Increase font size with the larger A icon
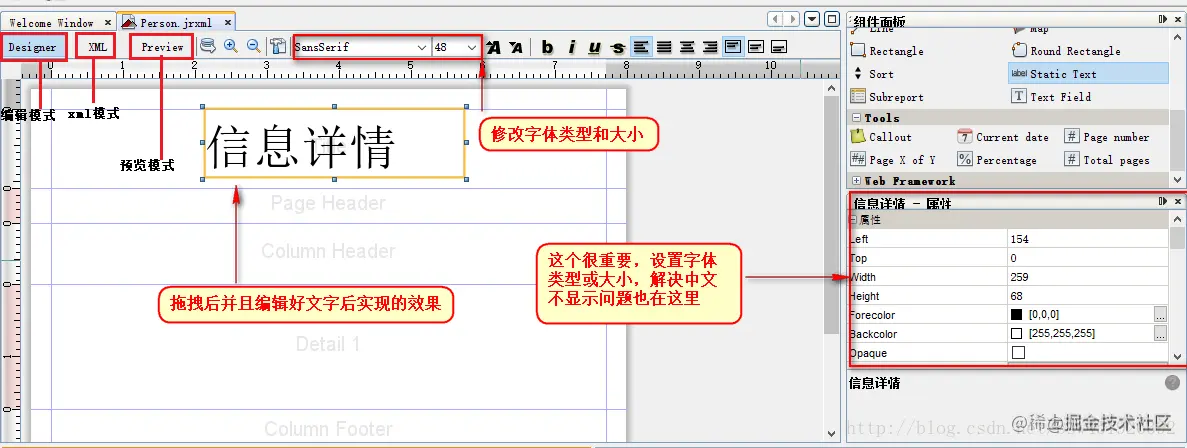Viewport: 1187px width, 448px height. (x=493, y=48)
